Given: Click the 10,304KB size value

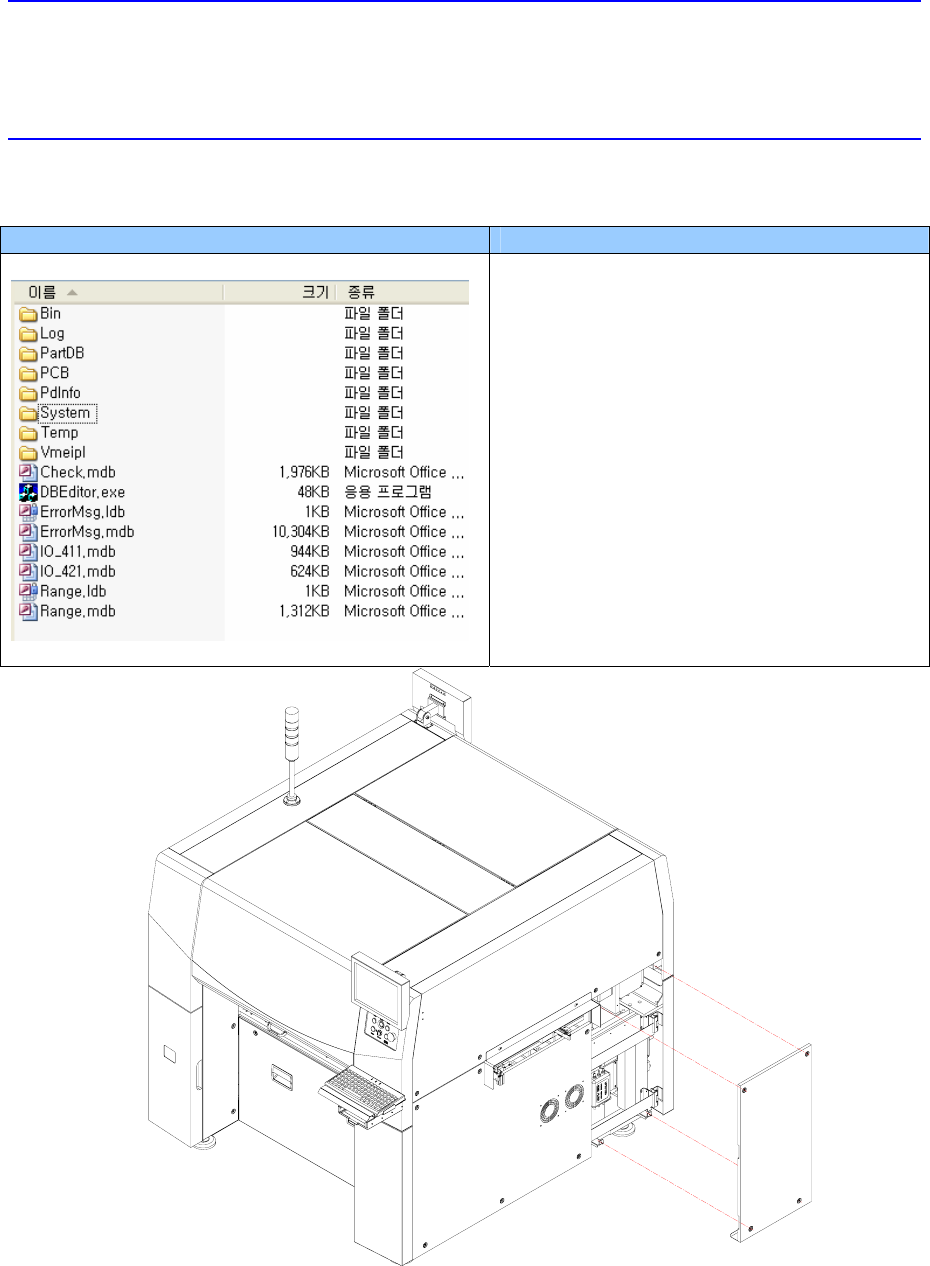Looking at the screenshot, I should tap(299, 532).
